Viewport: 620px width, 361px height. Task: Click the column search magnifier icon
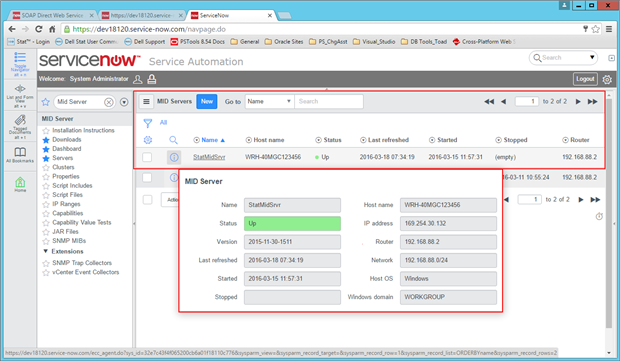click(x=173, y=140)
